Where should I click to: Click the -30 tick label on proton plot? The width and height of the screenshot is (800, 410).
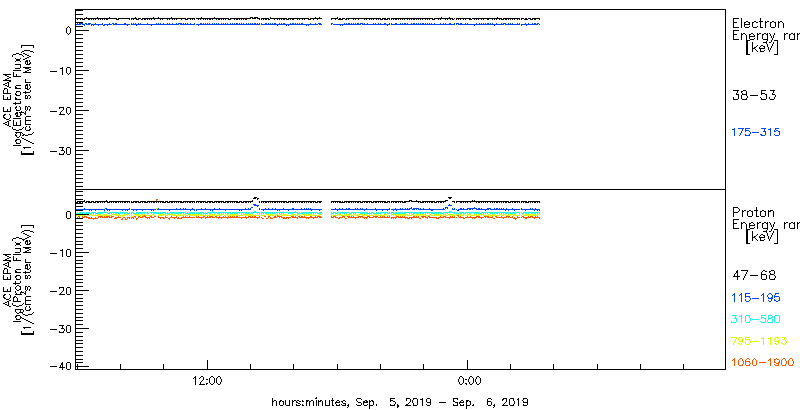(x=61, y=328)
